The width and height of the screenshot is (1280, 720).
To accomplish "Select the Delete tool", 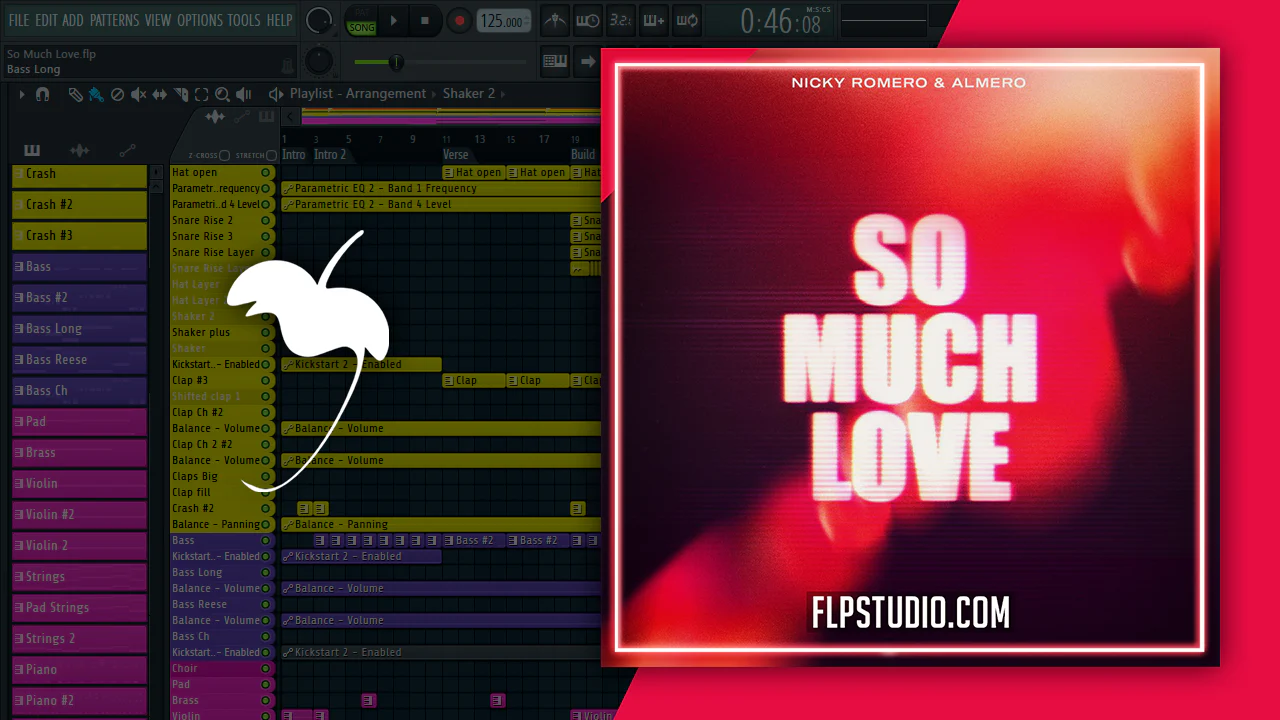I will pyautogui.click(x=117, y=94).
